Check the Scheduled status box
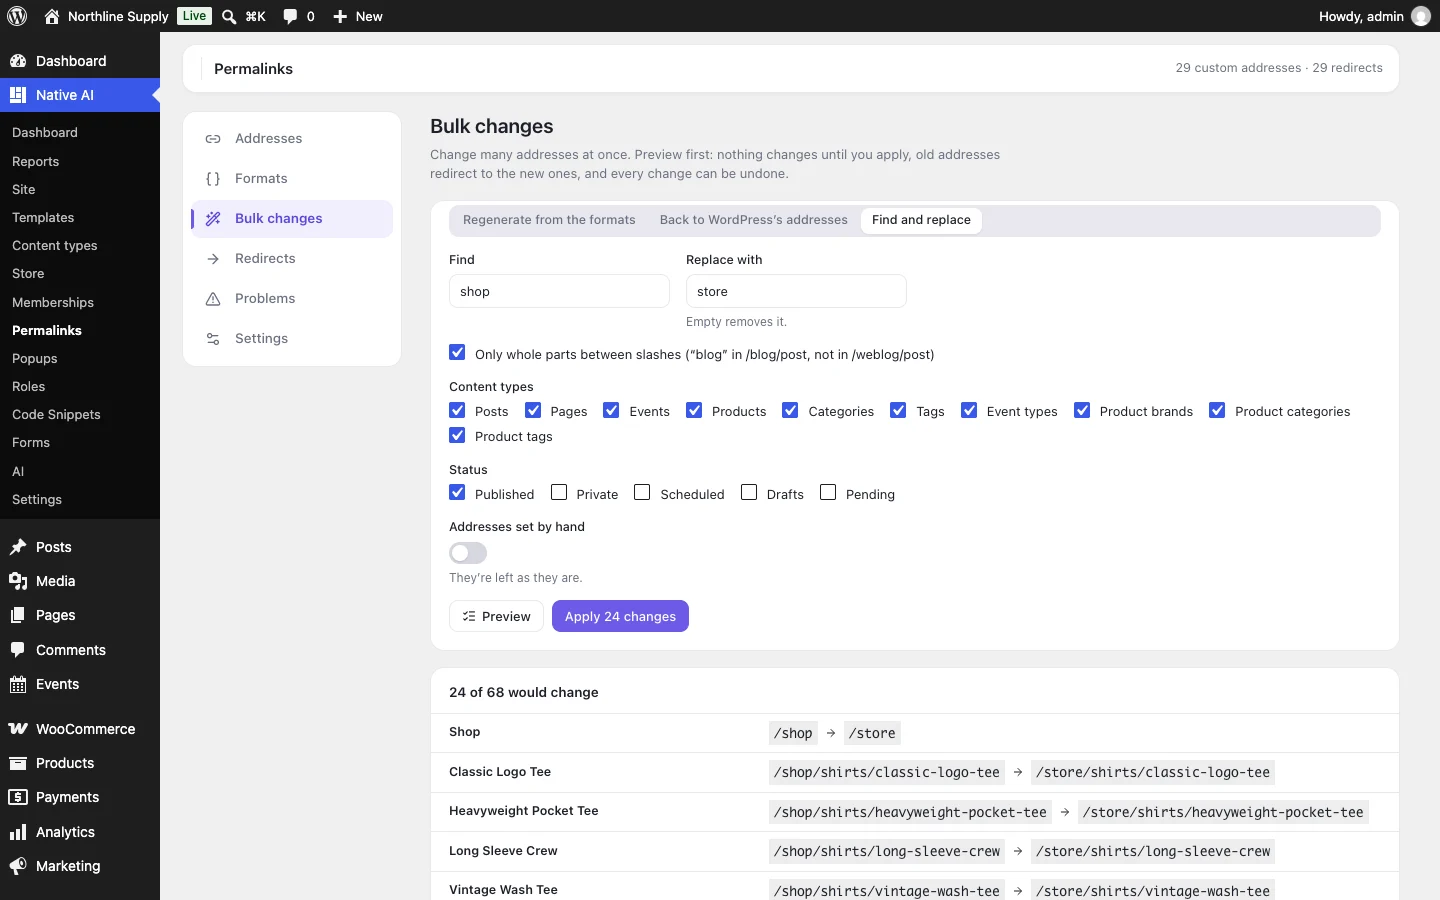1440x900 pixels. click(642, 492)
